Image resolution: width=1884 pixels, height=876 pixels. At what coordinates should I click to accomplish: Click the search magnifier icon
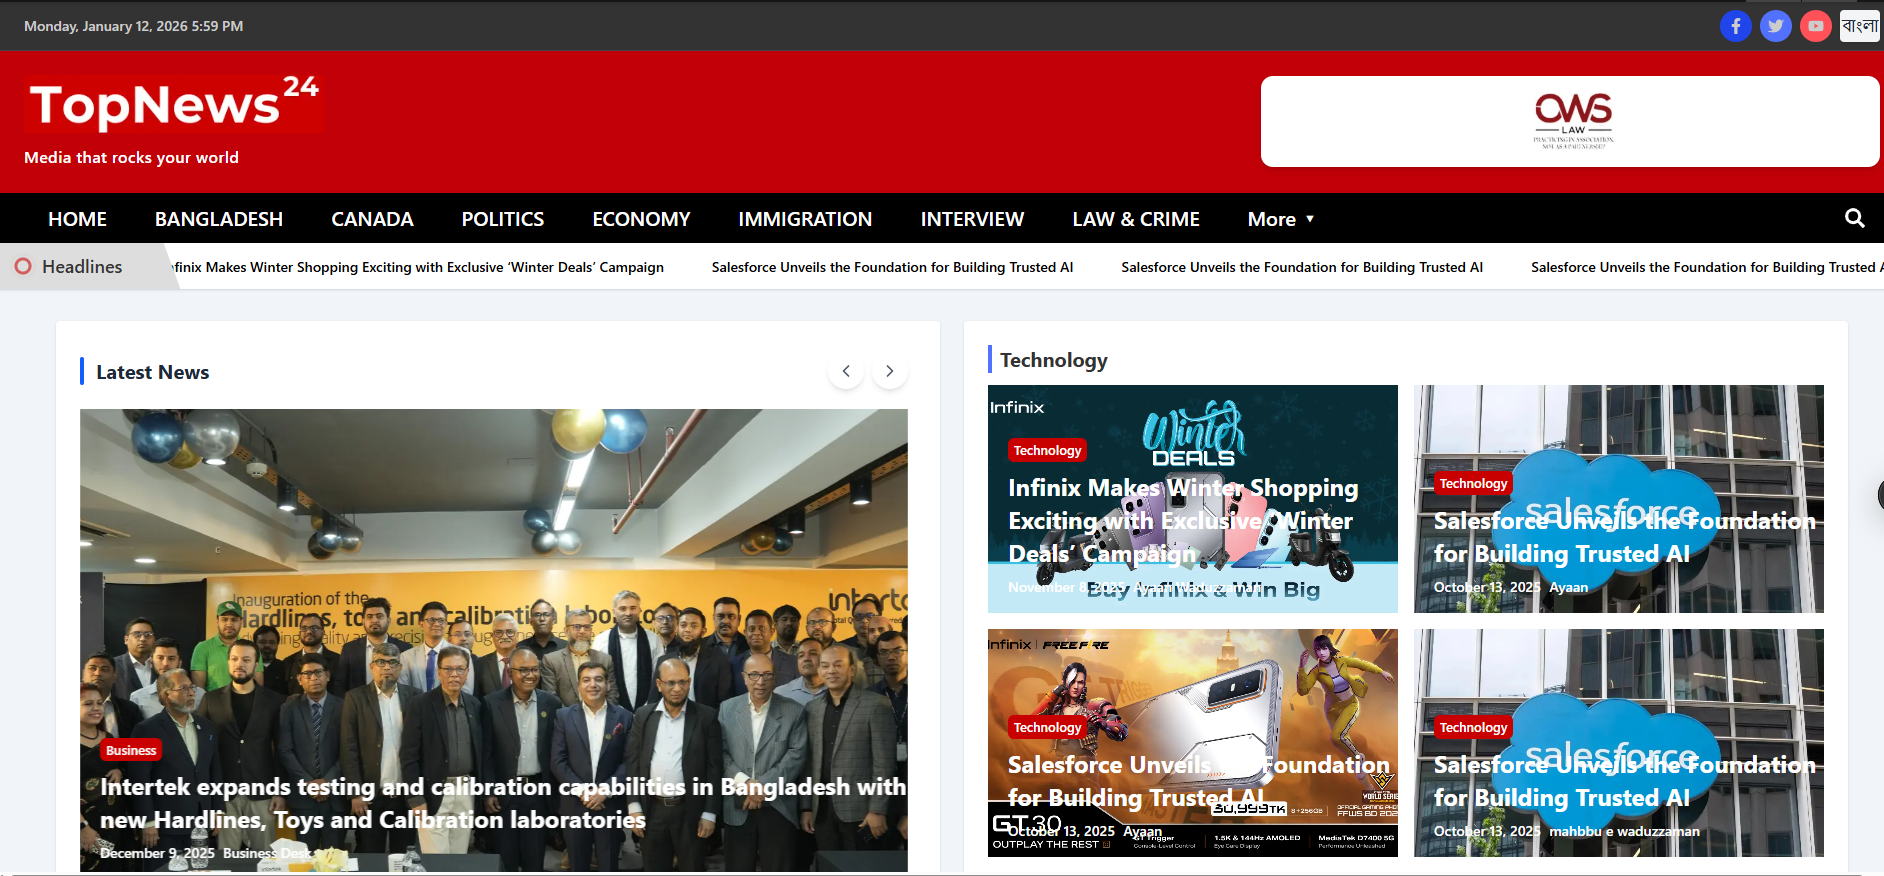pyautogui.click(x=1854, y=218)
